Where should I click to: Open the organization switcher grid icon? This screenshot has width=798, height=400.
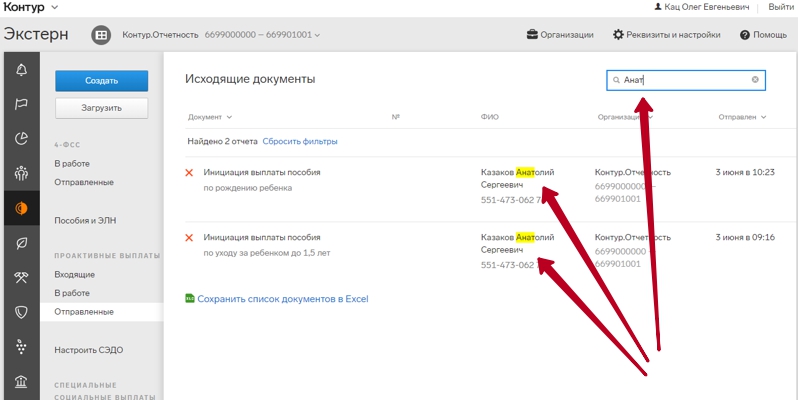(x=101, y=35)
